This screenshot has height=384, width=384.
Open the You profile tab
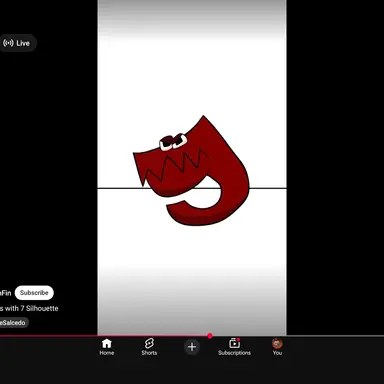click(x=277, y=347)
